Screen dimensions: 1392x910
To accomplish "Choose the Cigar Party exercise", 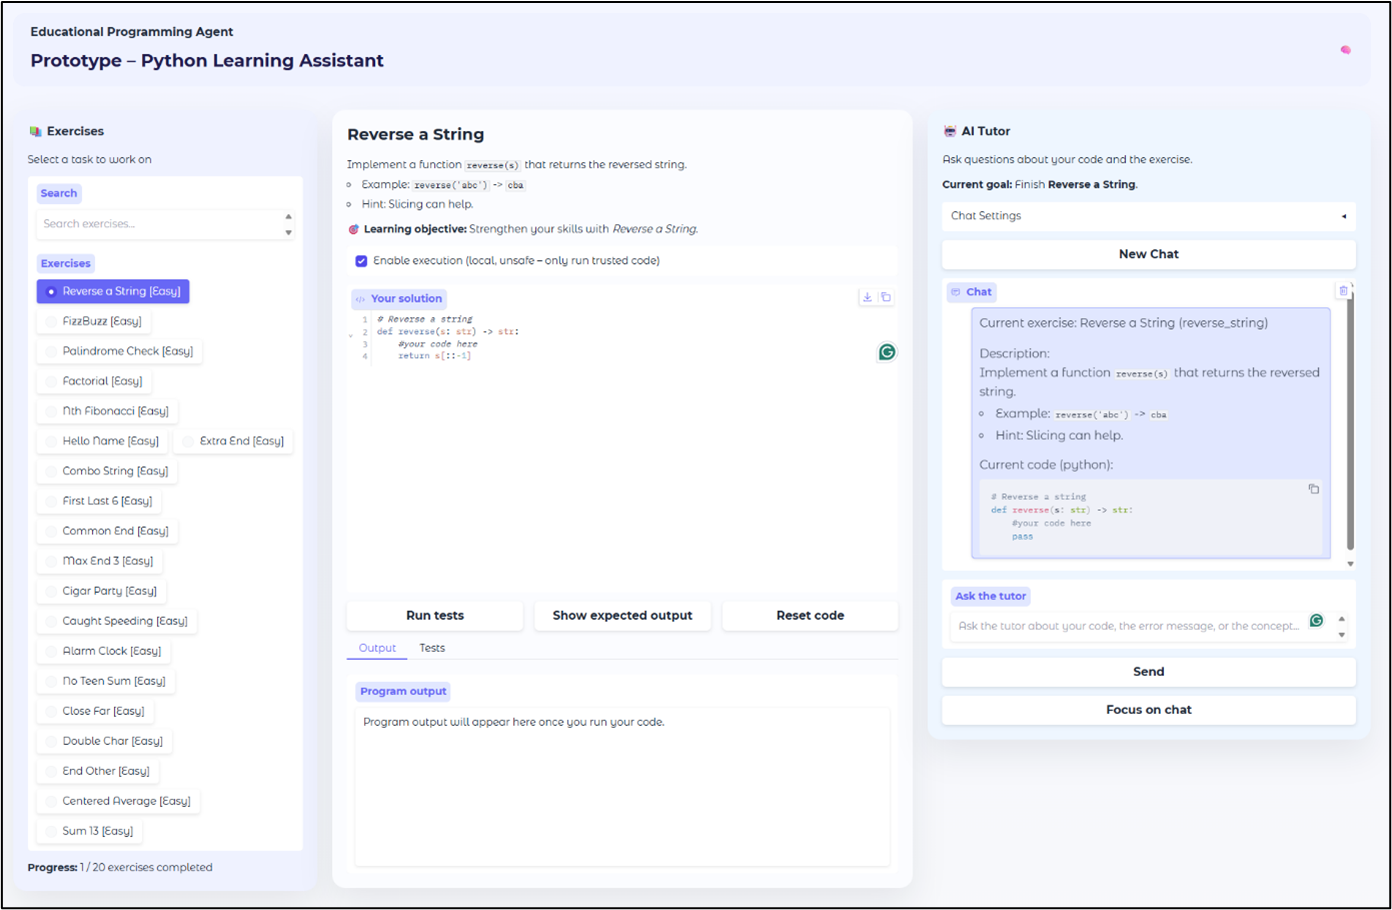I will click(x=102, y=591).
